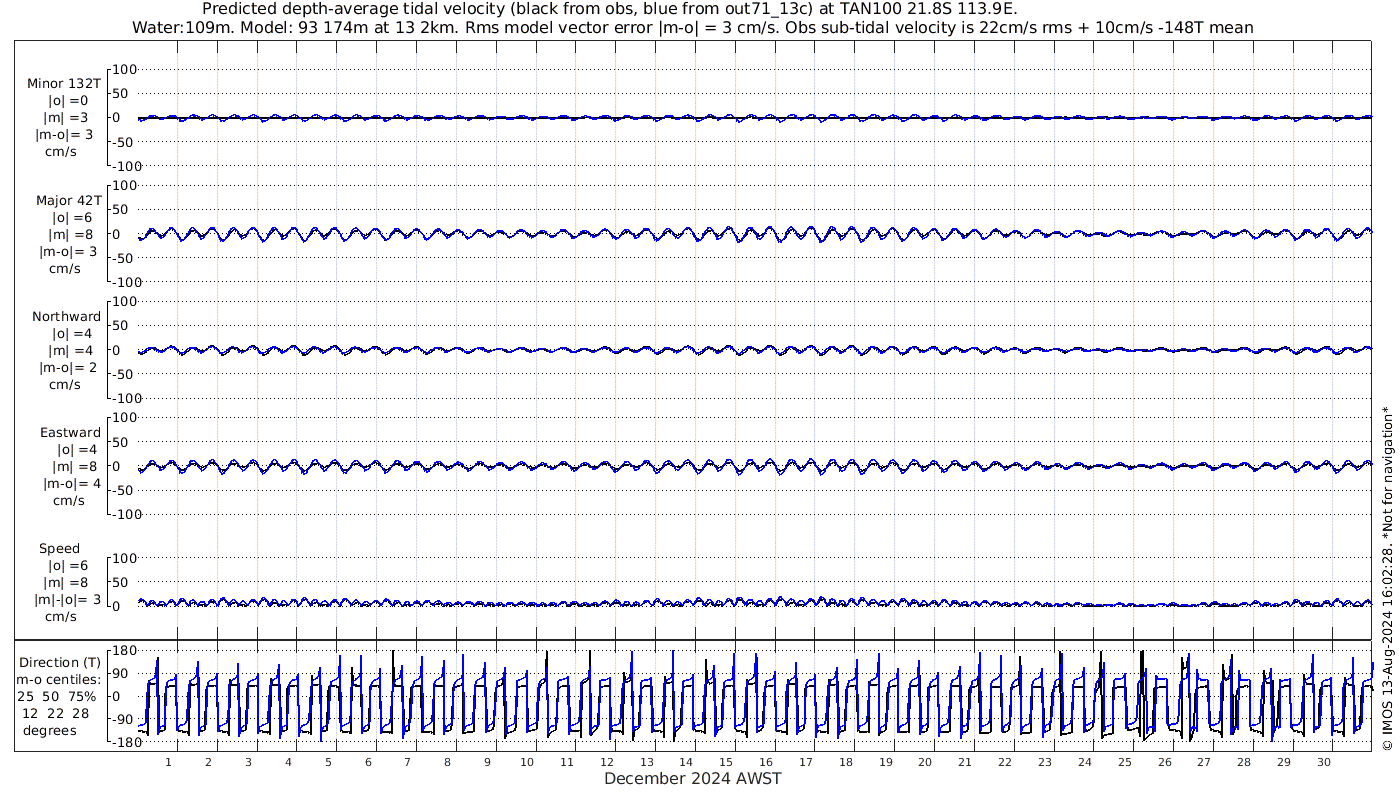Click '|o| =6' under the Major 42T label
Screen dimensions: 1400x800
(71, 217)
